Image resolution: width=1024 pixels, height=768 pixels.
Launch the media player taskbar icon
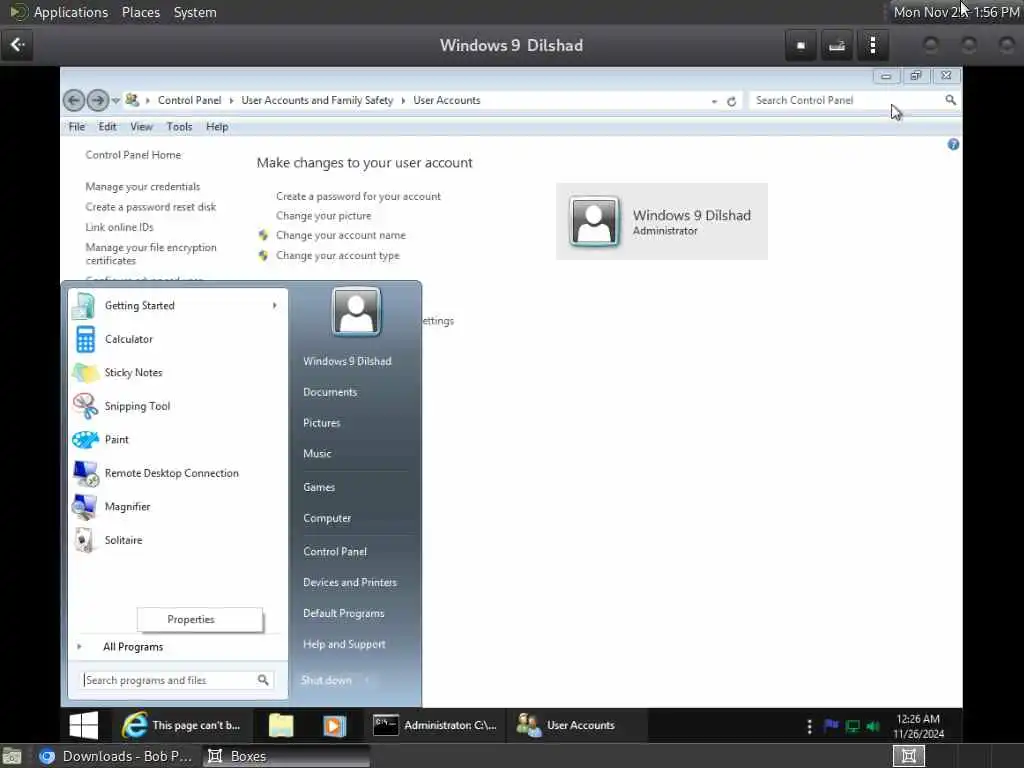(x=334, y=725)
